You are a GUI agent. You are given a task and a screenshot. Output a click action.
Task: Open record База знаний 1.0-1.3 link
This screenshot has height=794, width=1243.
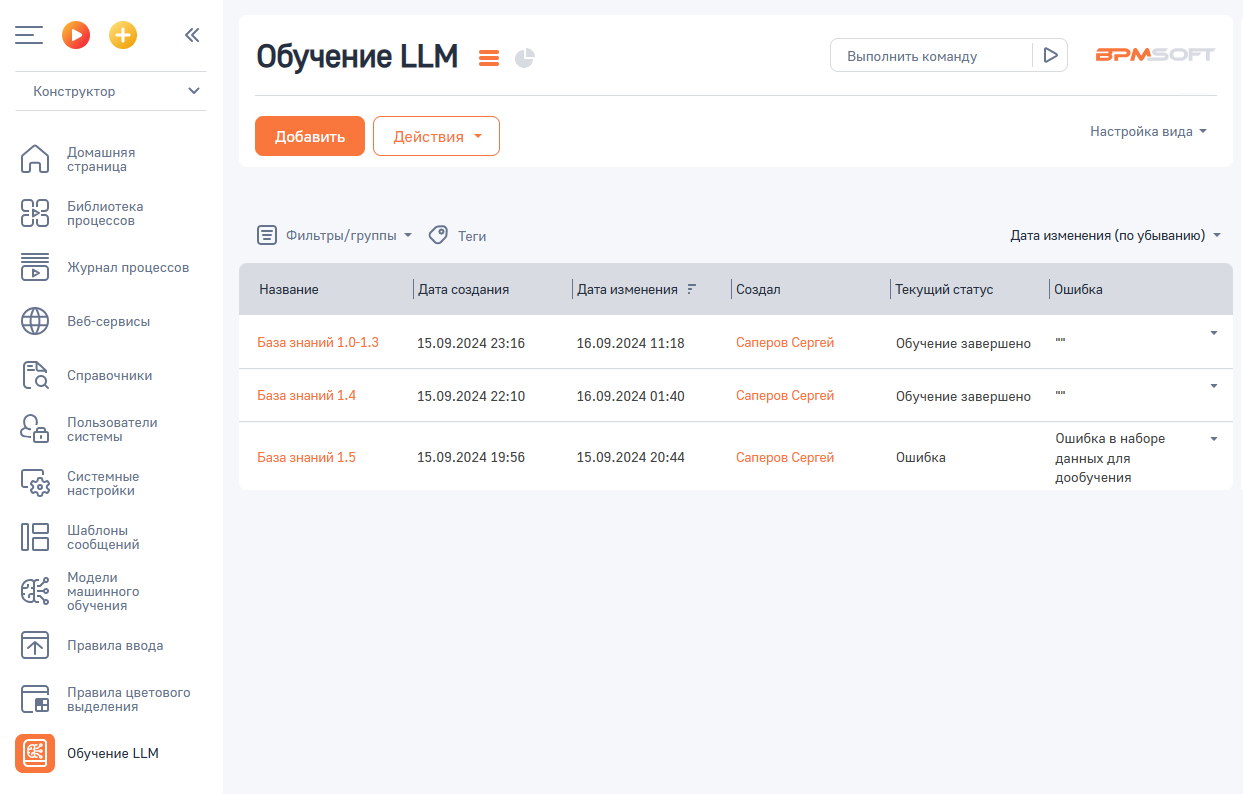[x=318, y=342]
